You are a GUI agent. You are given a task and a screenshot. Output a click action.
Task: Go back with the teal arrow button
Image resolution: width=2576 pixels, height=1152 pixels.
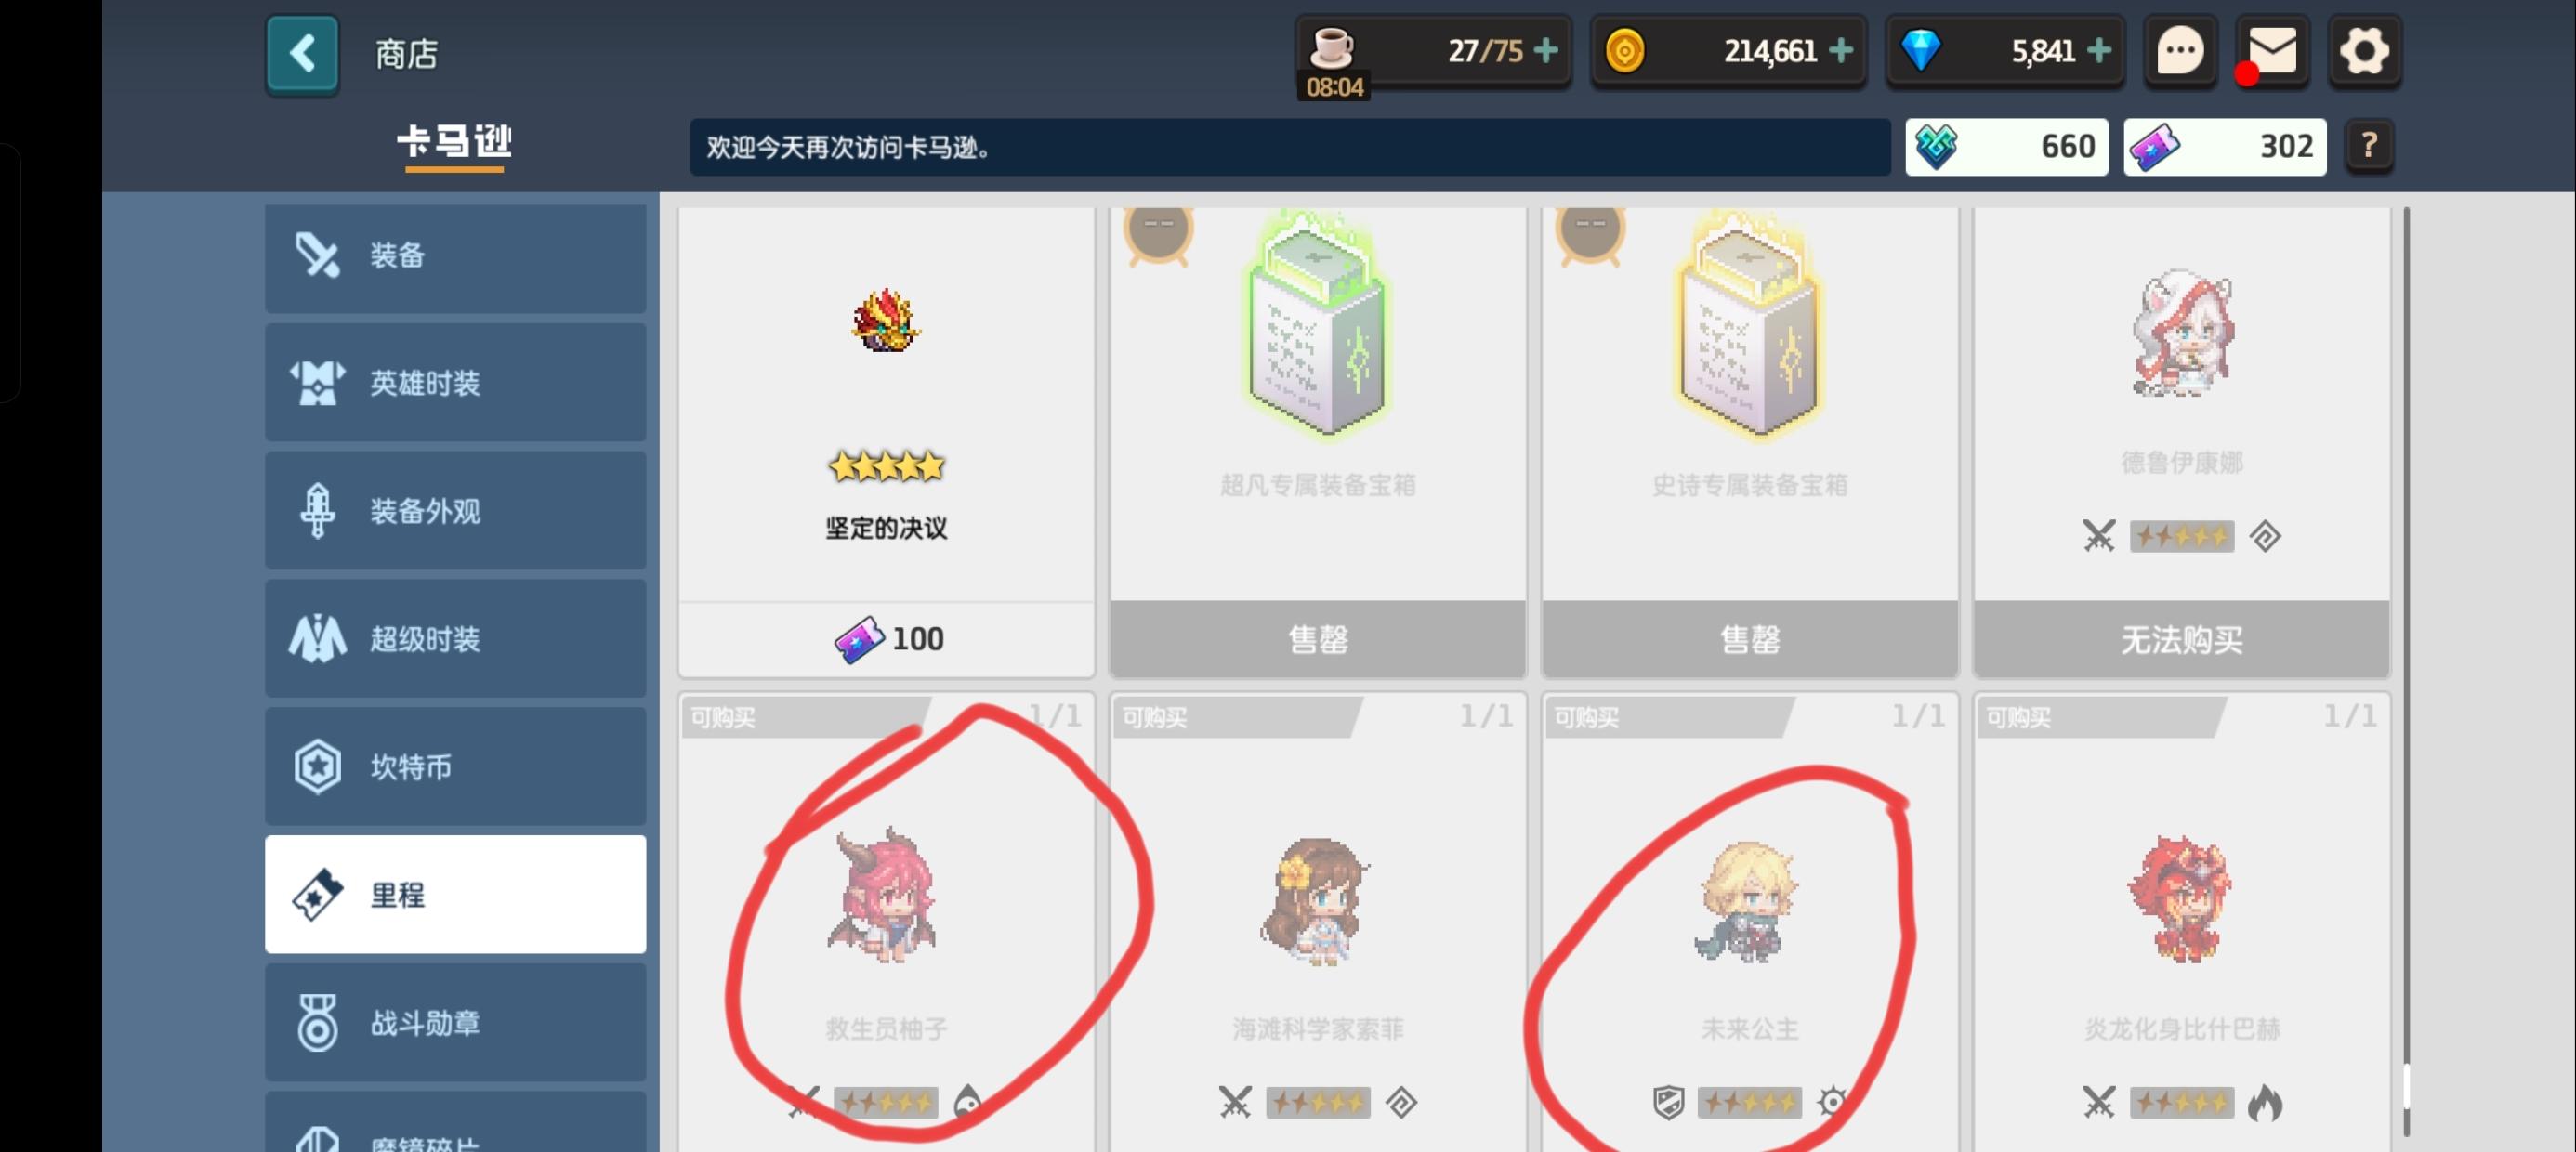pos(302,53)
